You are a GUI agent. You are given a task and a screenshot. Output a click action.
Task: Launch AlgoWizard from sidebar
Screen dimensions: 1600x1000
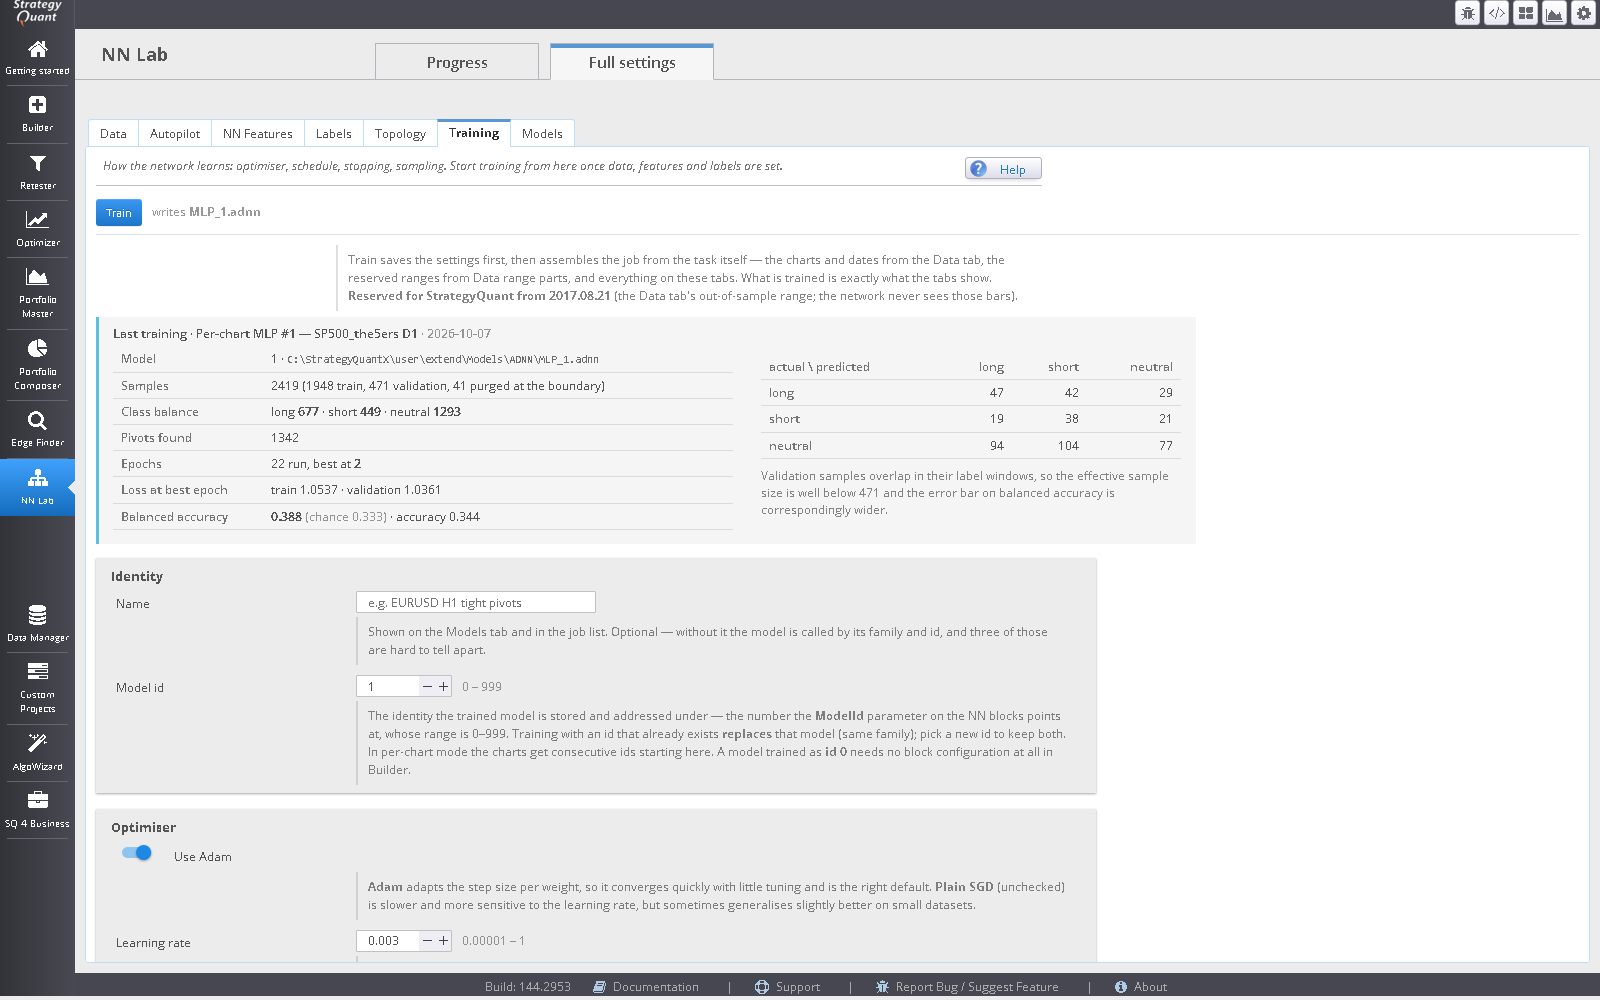click(x=37, y=752)
